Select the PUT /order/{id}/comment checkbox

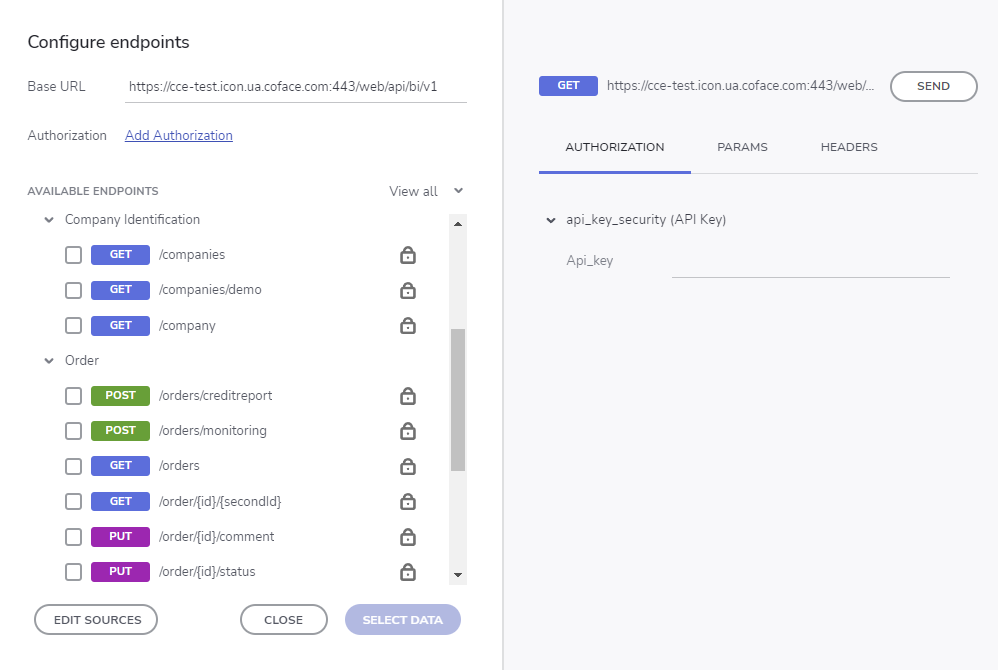click(73, 537)
